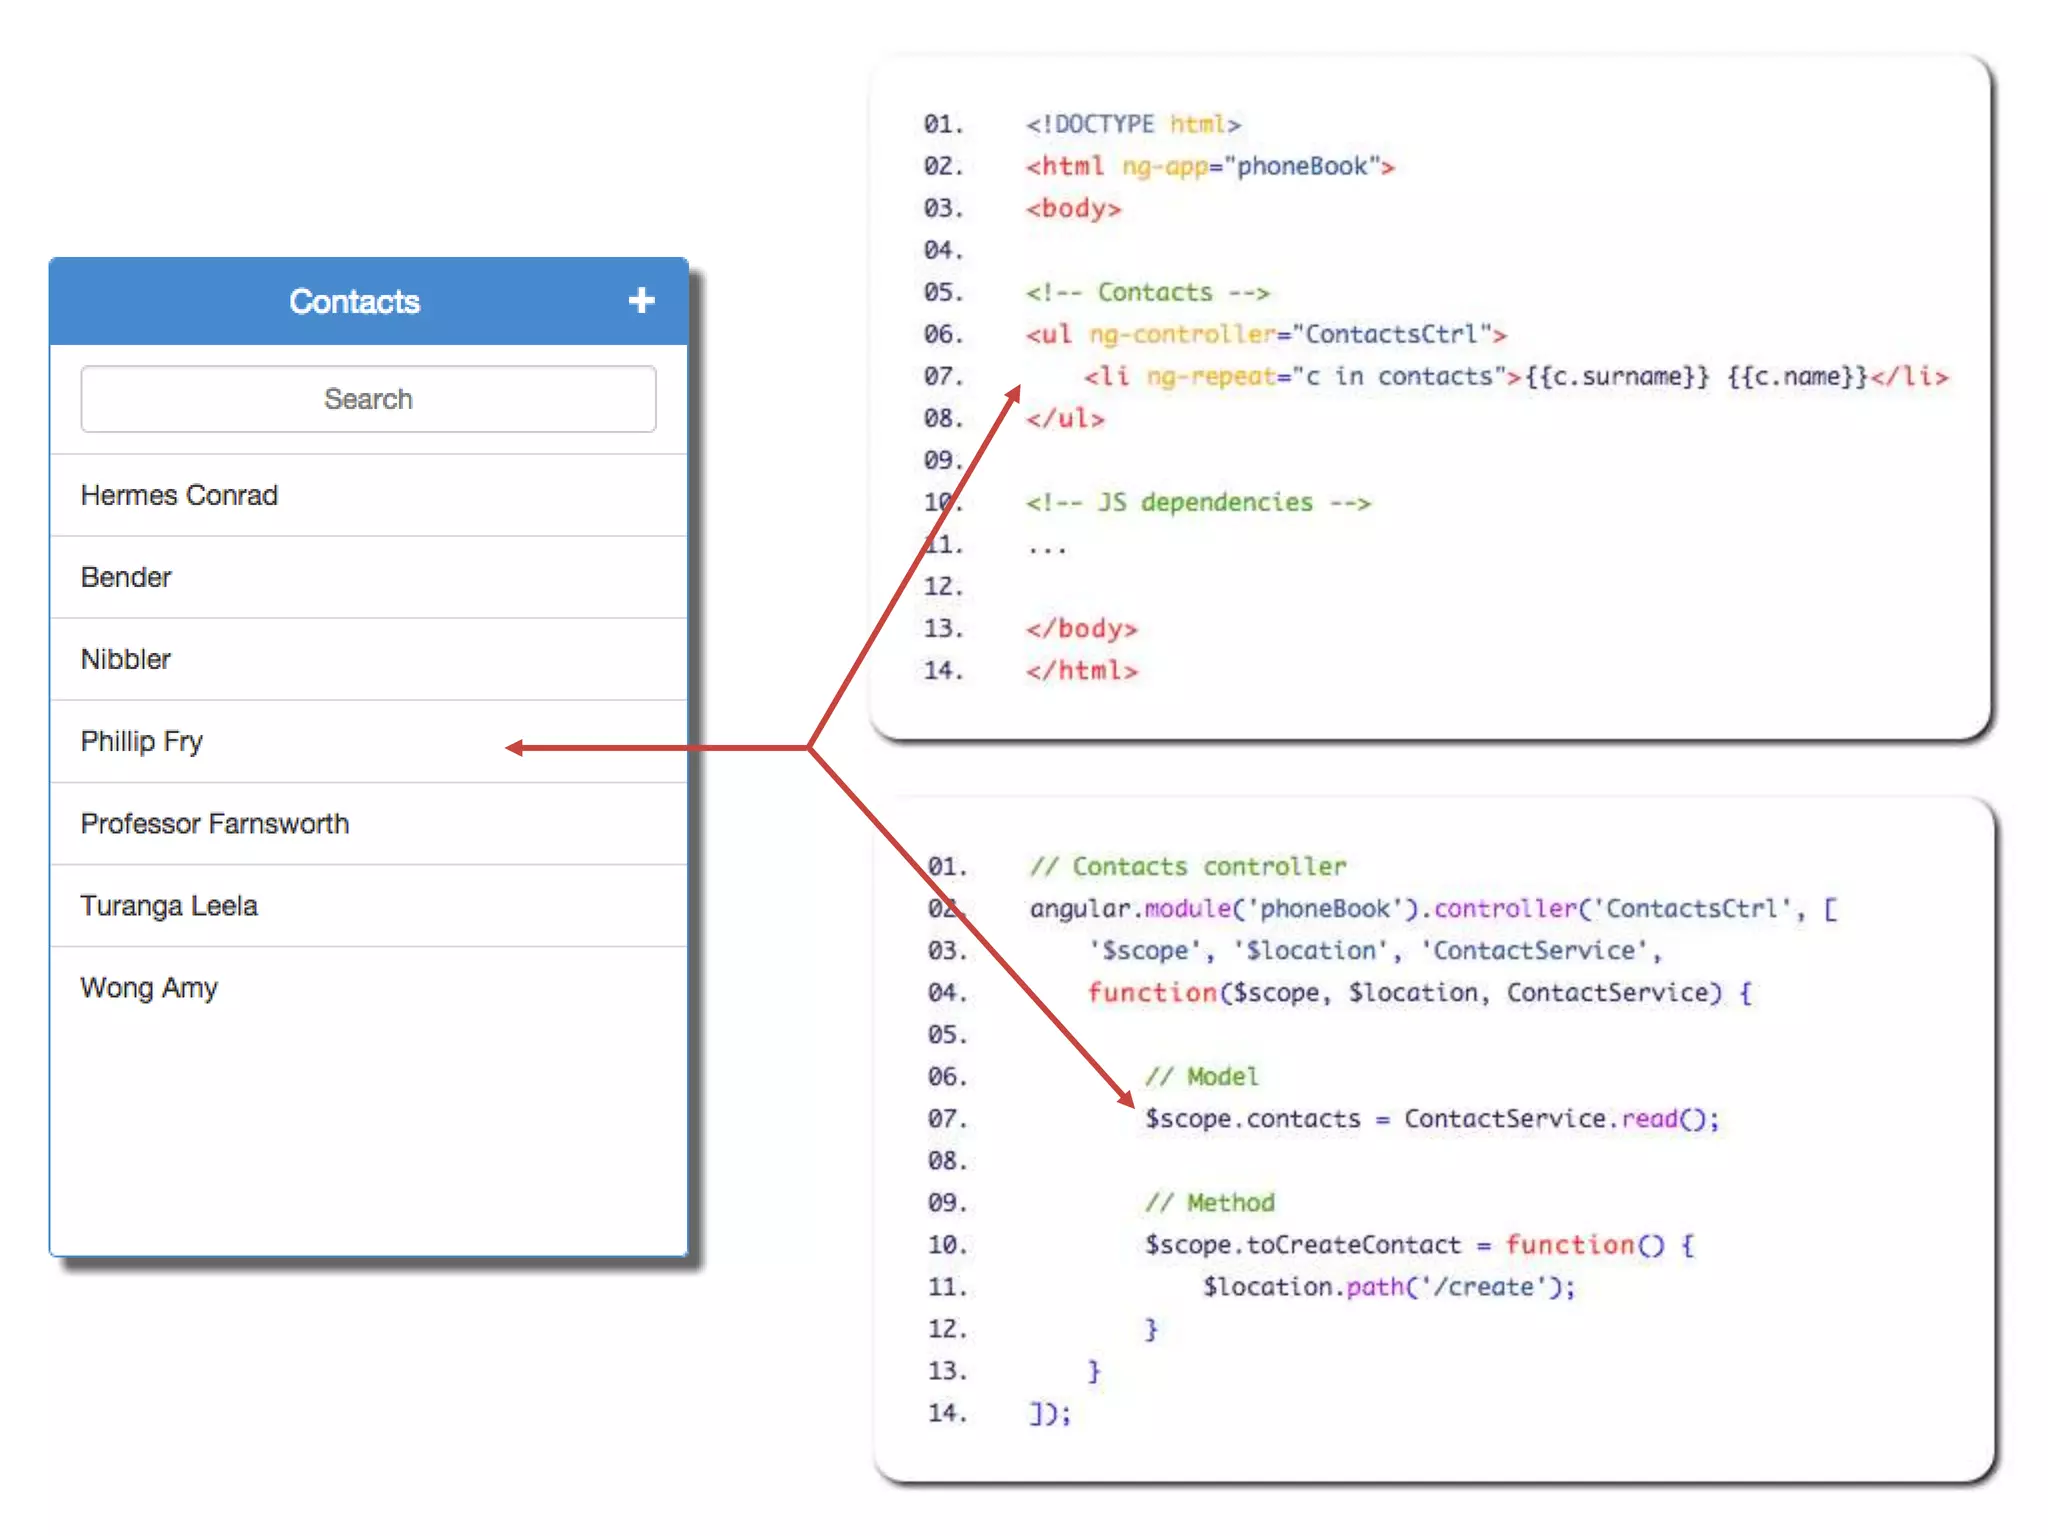
Task: Click the $location.path('/create') code line
Action: tap(1388, 1287)
